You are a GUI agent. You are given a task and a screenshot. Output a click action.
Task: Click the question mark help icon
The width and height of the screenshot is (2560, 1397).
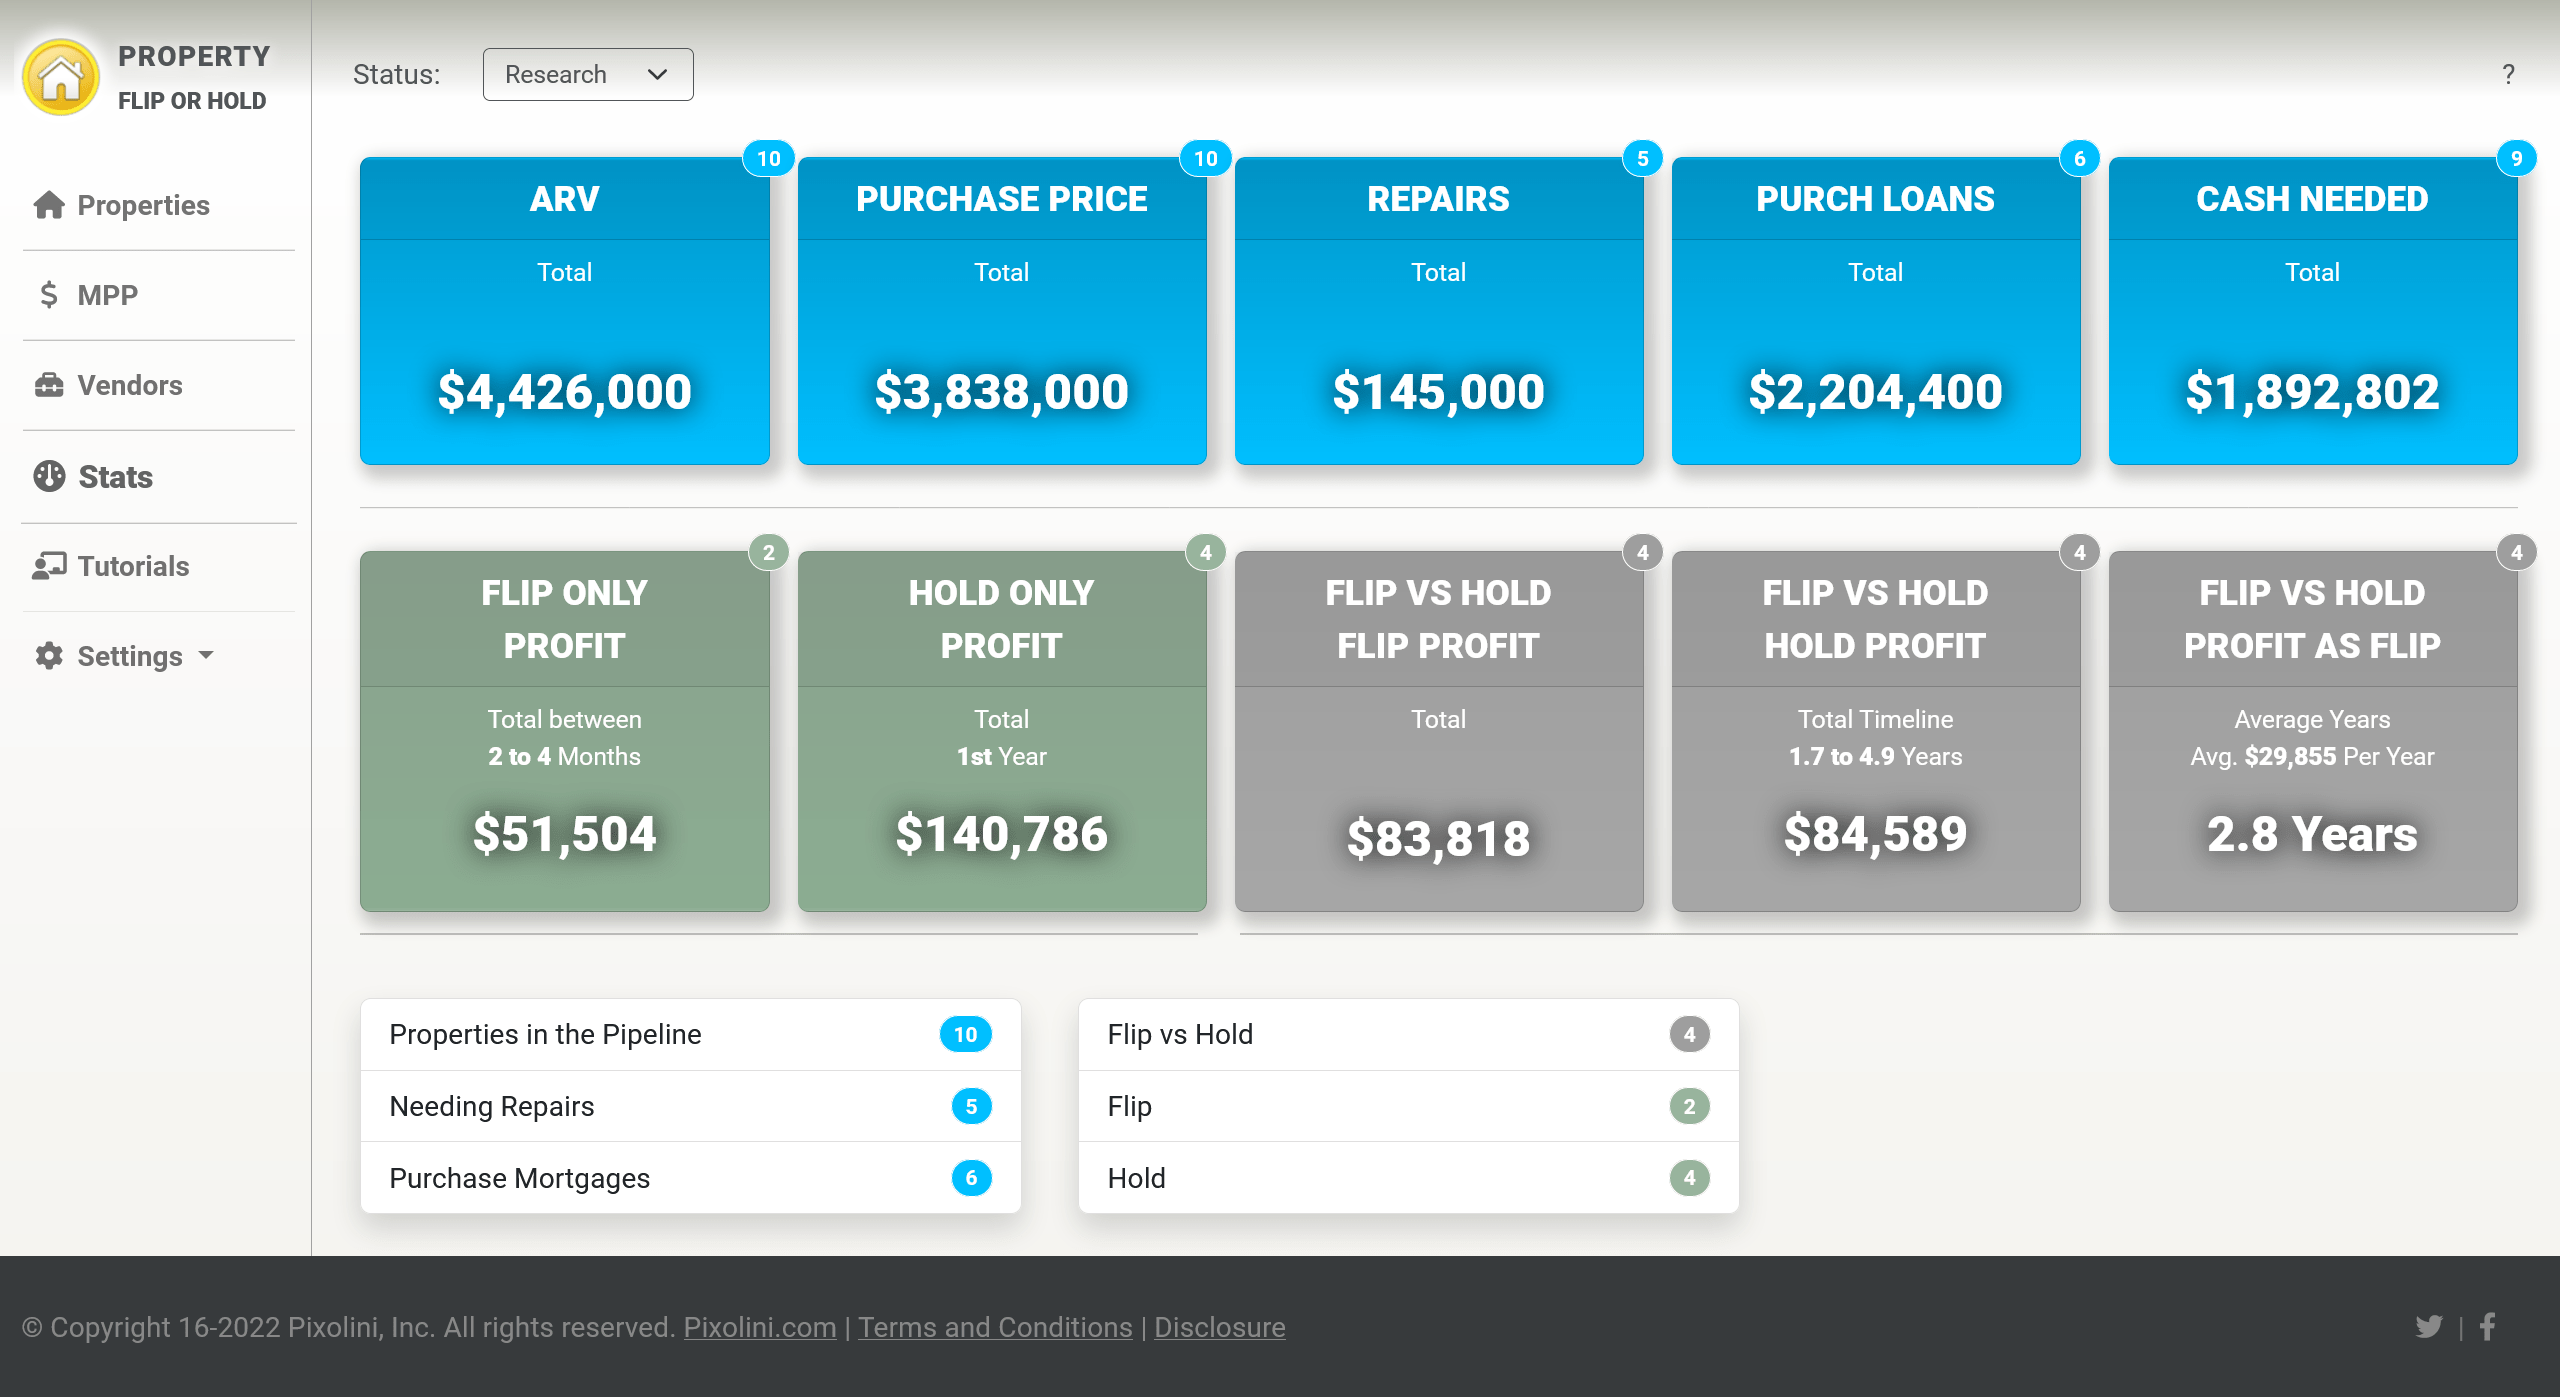coord(2508,74)
